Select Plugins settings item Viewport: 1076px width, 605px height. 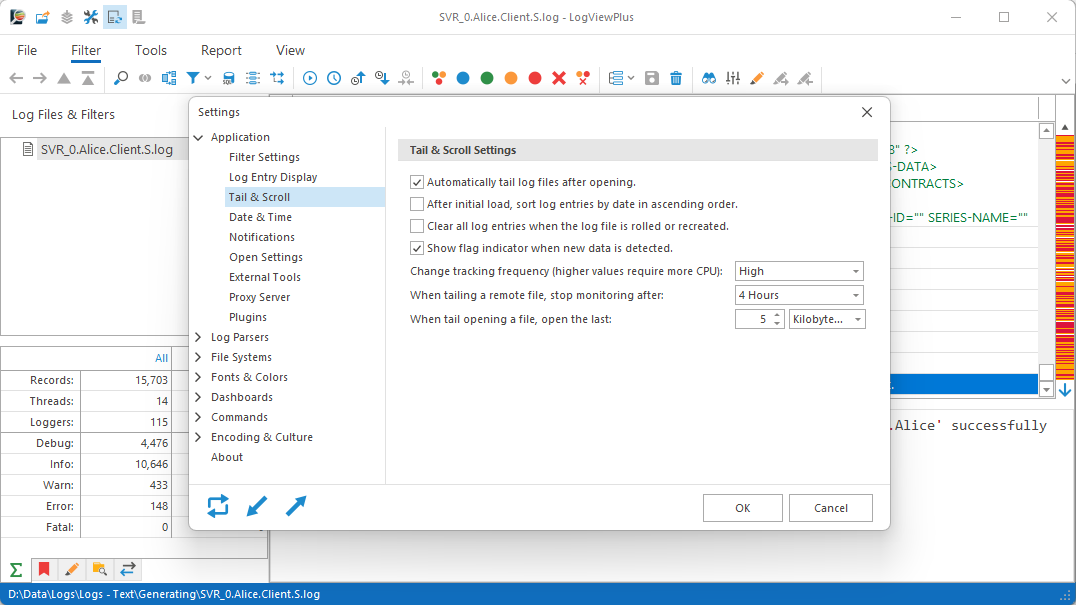(x=248, y=317)
